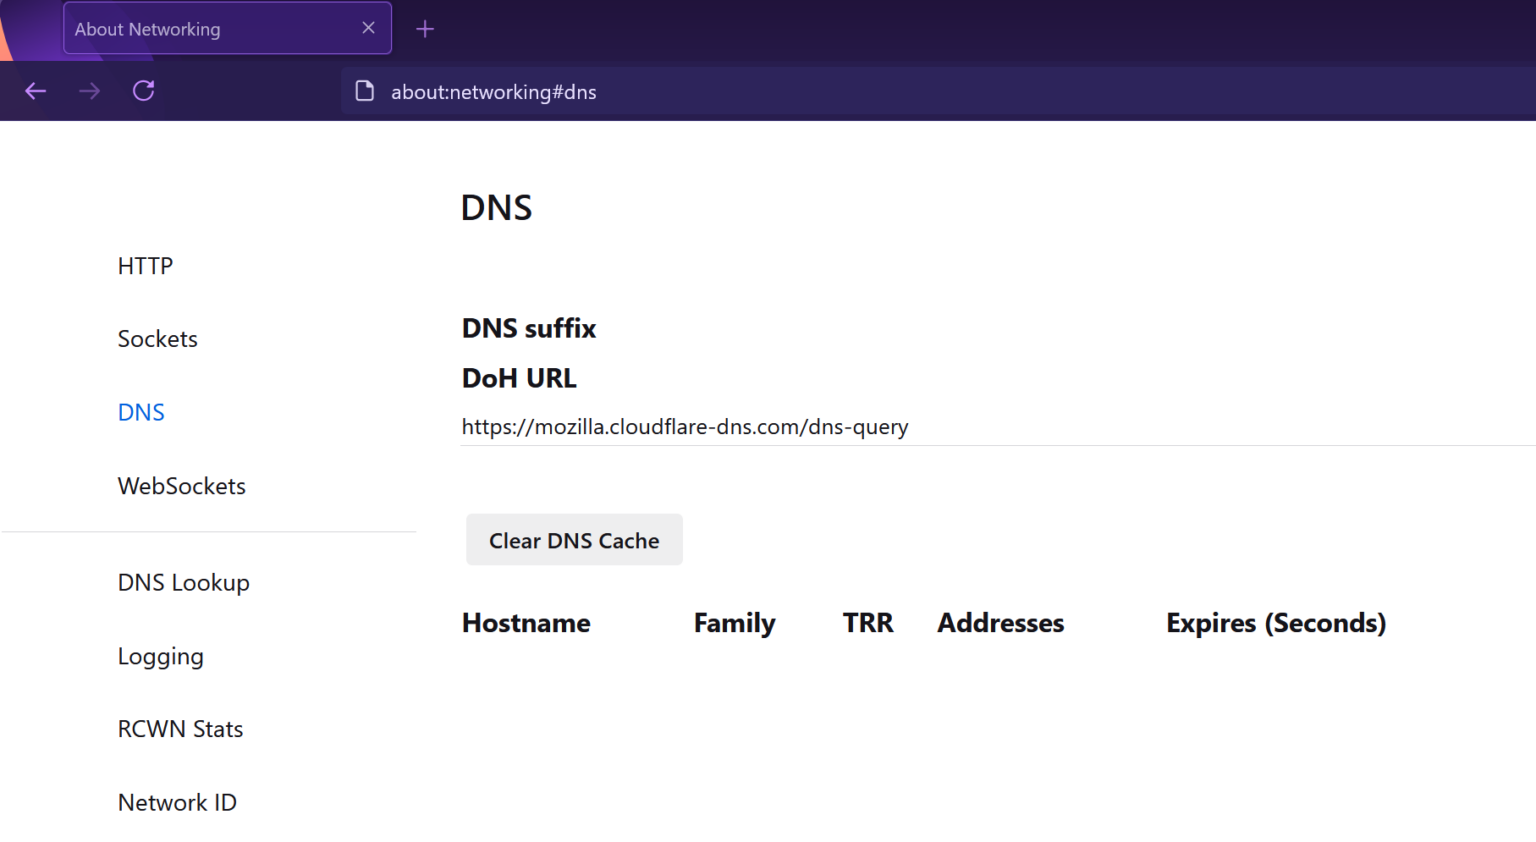This screenshot has height=842, width=1536.
Task: Navigate to the HTTP section
Action: click(145, 265)
